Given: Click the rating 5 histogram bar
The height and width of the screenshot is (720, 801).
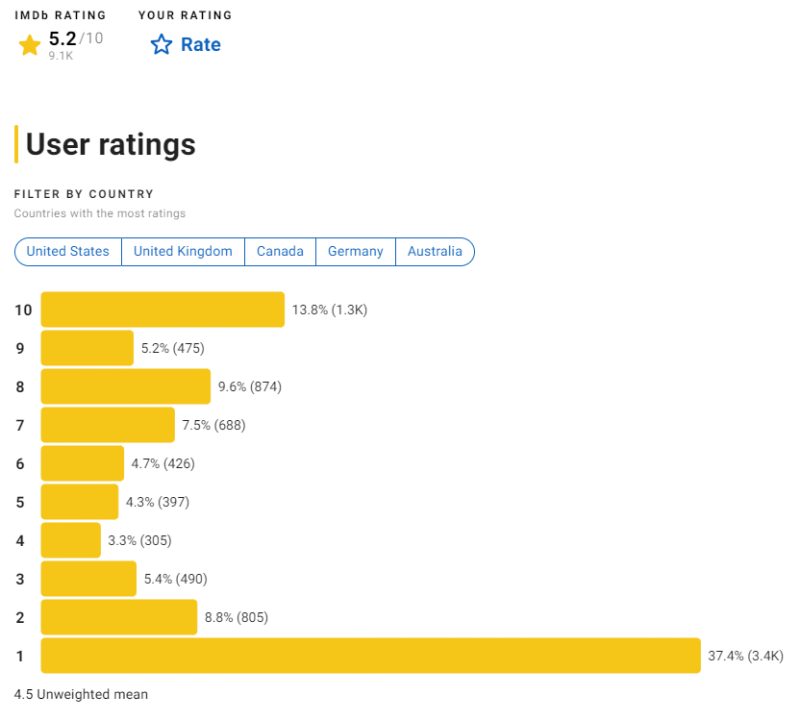Looking at the screenshot, I should (x=78, y=501).
